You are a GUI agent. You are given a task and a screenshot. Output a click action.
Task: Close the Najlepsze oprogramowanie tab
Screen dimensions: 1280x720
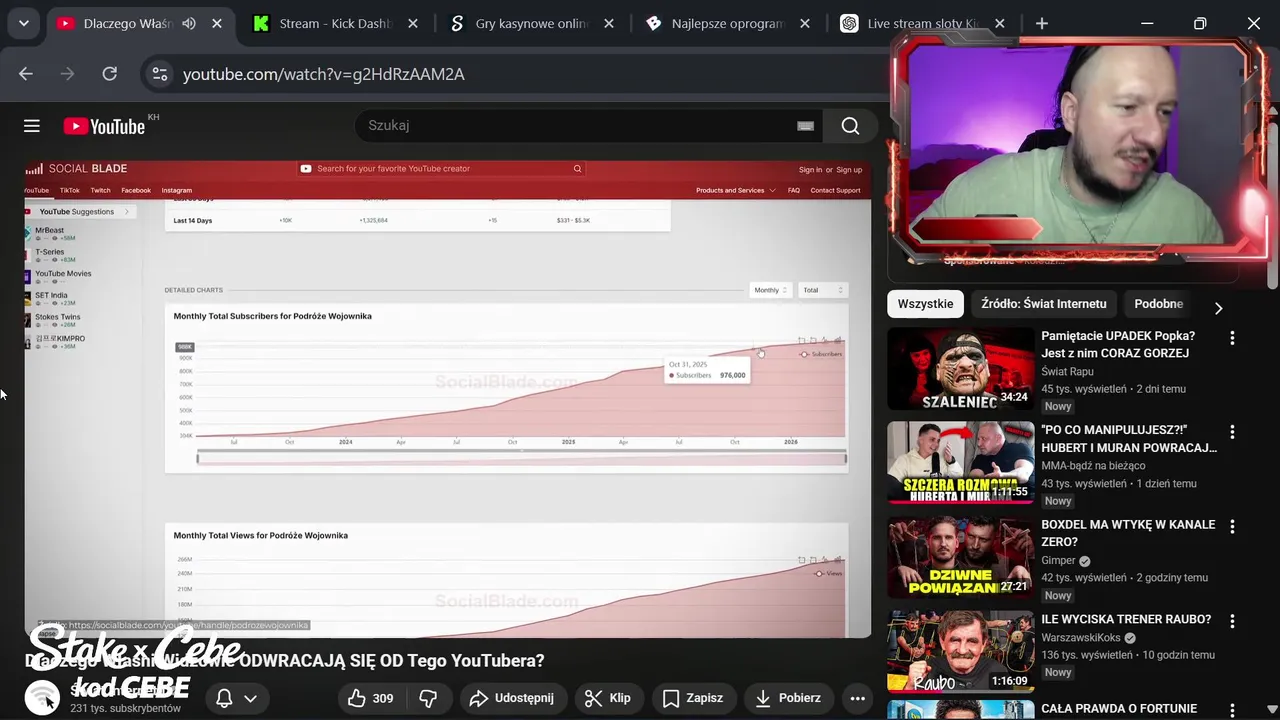[804, 23]
